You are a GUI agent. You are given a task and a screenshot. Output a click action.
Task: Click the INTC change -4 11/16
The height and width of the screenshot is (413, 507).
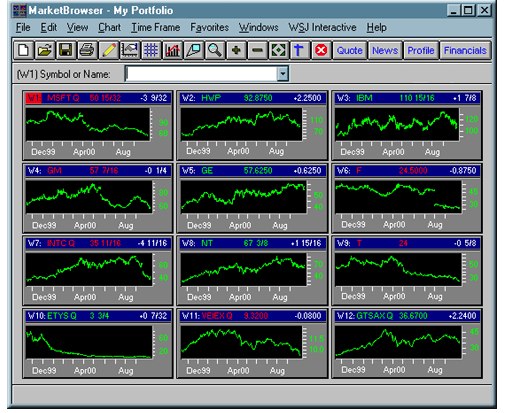(152, 243)
